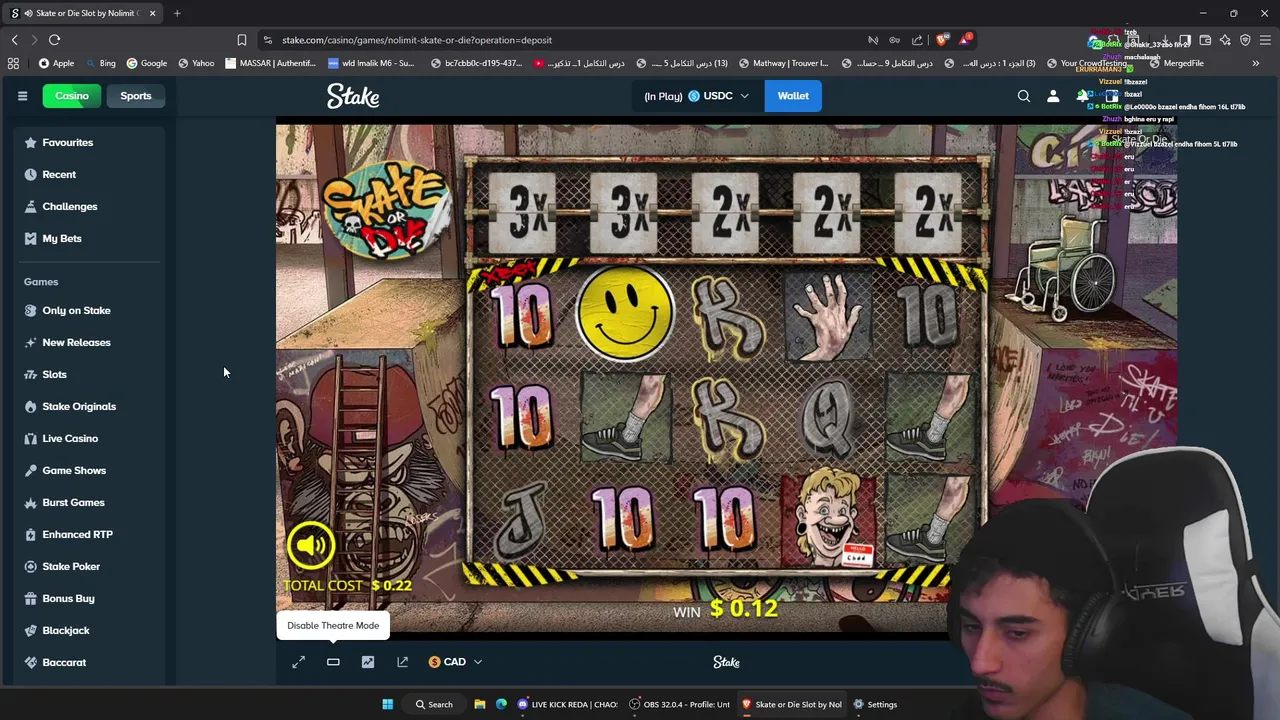Screen dimensions: 1280x720
Task: Go back in browser history
Action: [14, 40]
